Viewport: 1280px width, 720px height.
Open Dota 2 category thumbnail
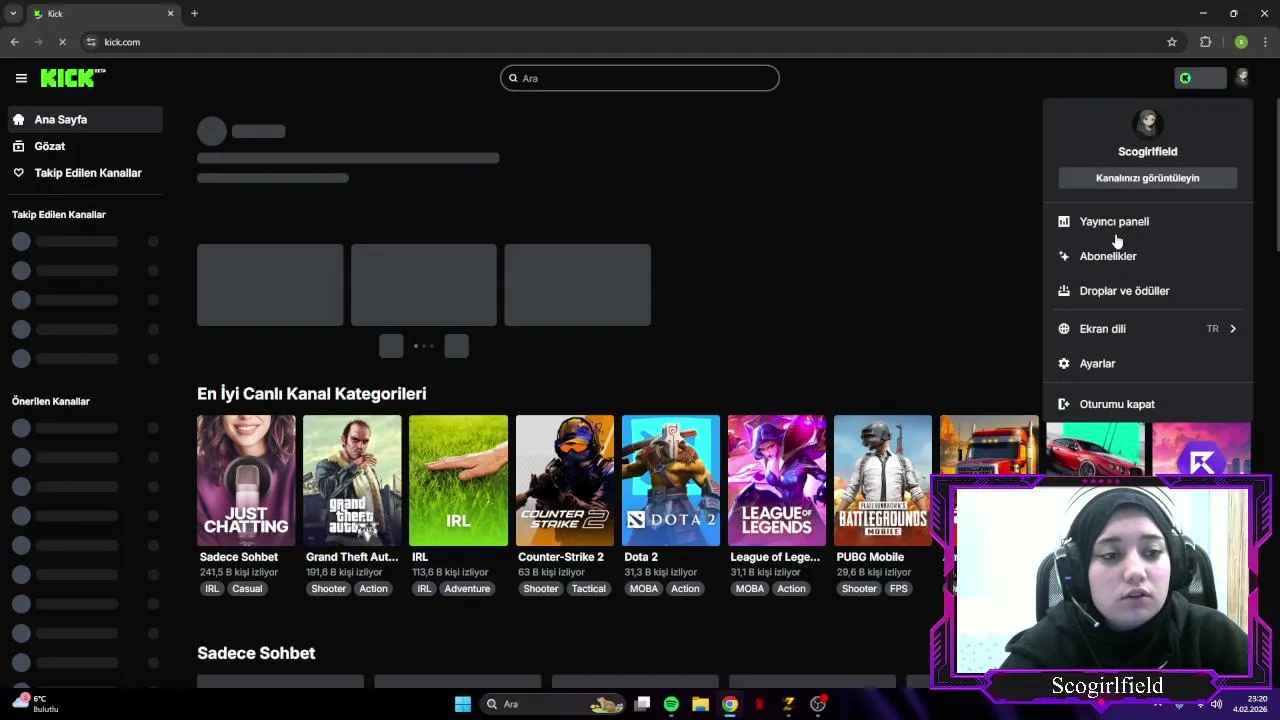(671, 480)
